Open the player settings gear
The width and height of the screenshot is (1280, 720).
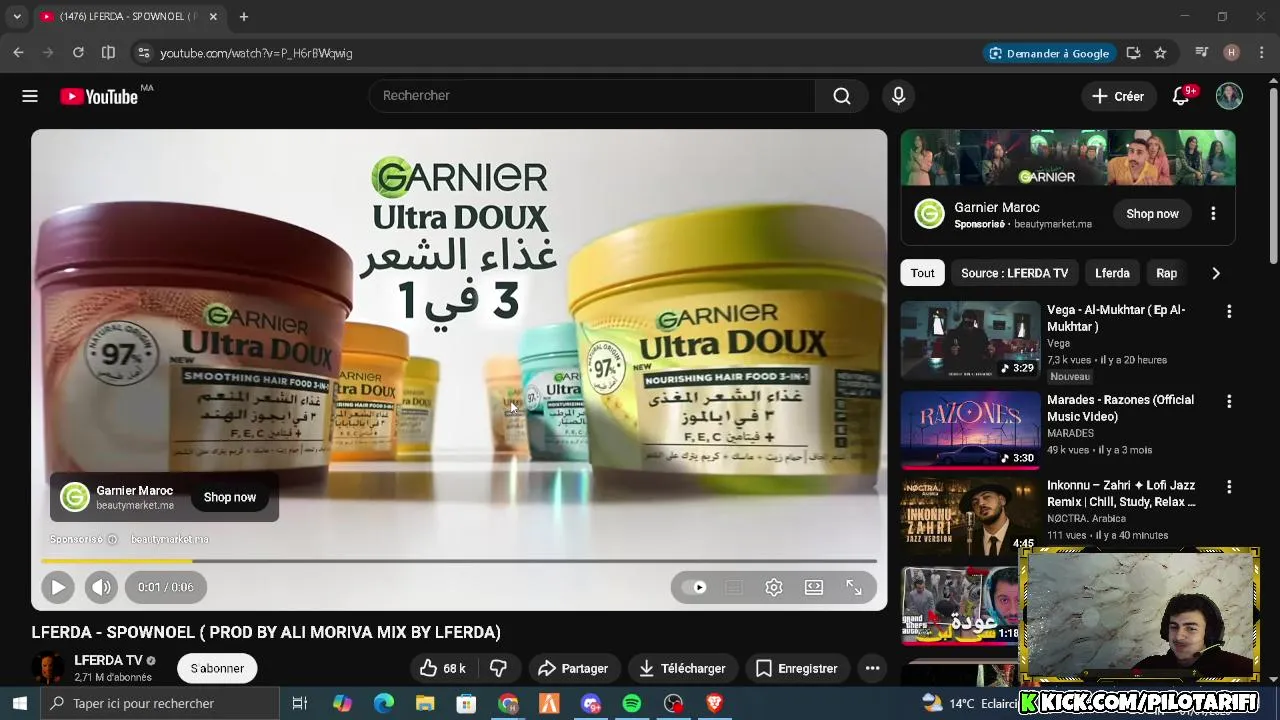(773, 587)
